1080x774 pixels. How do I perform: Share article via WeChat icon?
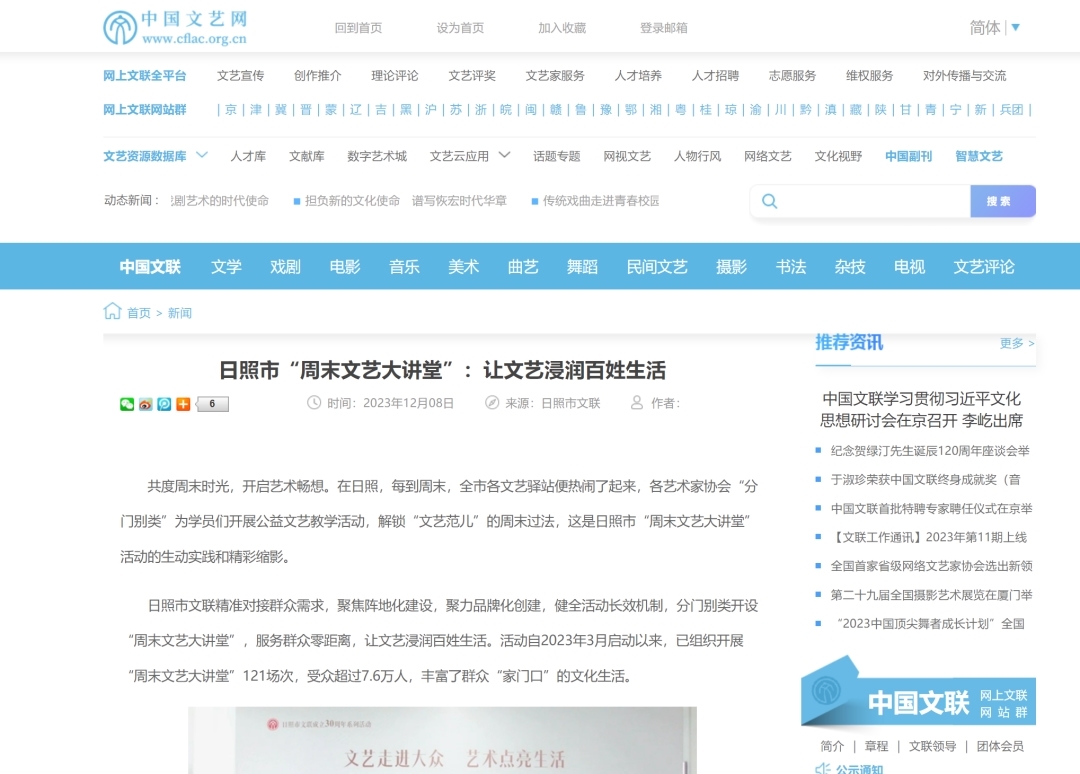pyautogui.click(x=127, y=404)
